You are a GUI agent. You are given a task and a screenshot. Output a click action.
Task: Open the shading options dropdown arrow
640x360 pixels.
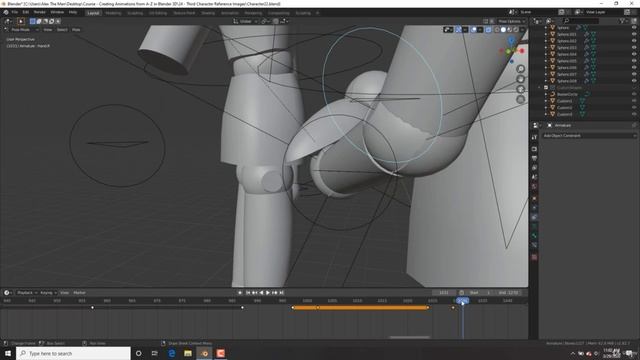(x=522, y=30)
